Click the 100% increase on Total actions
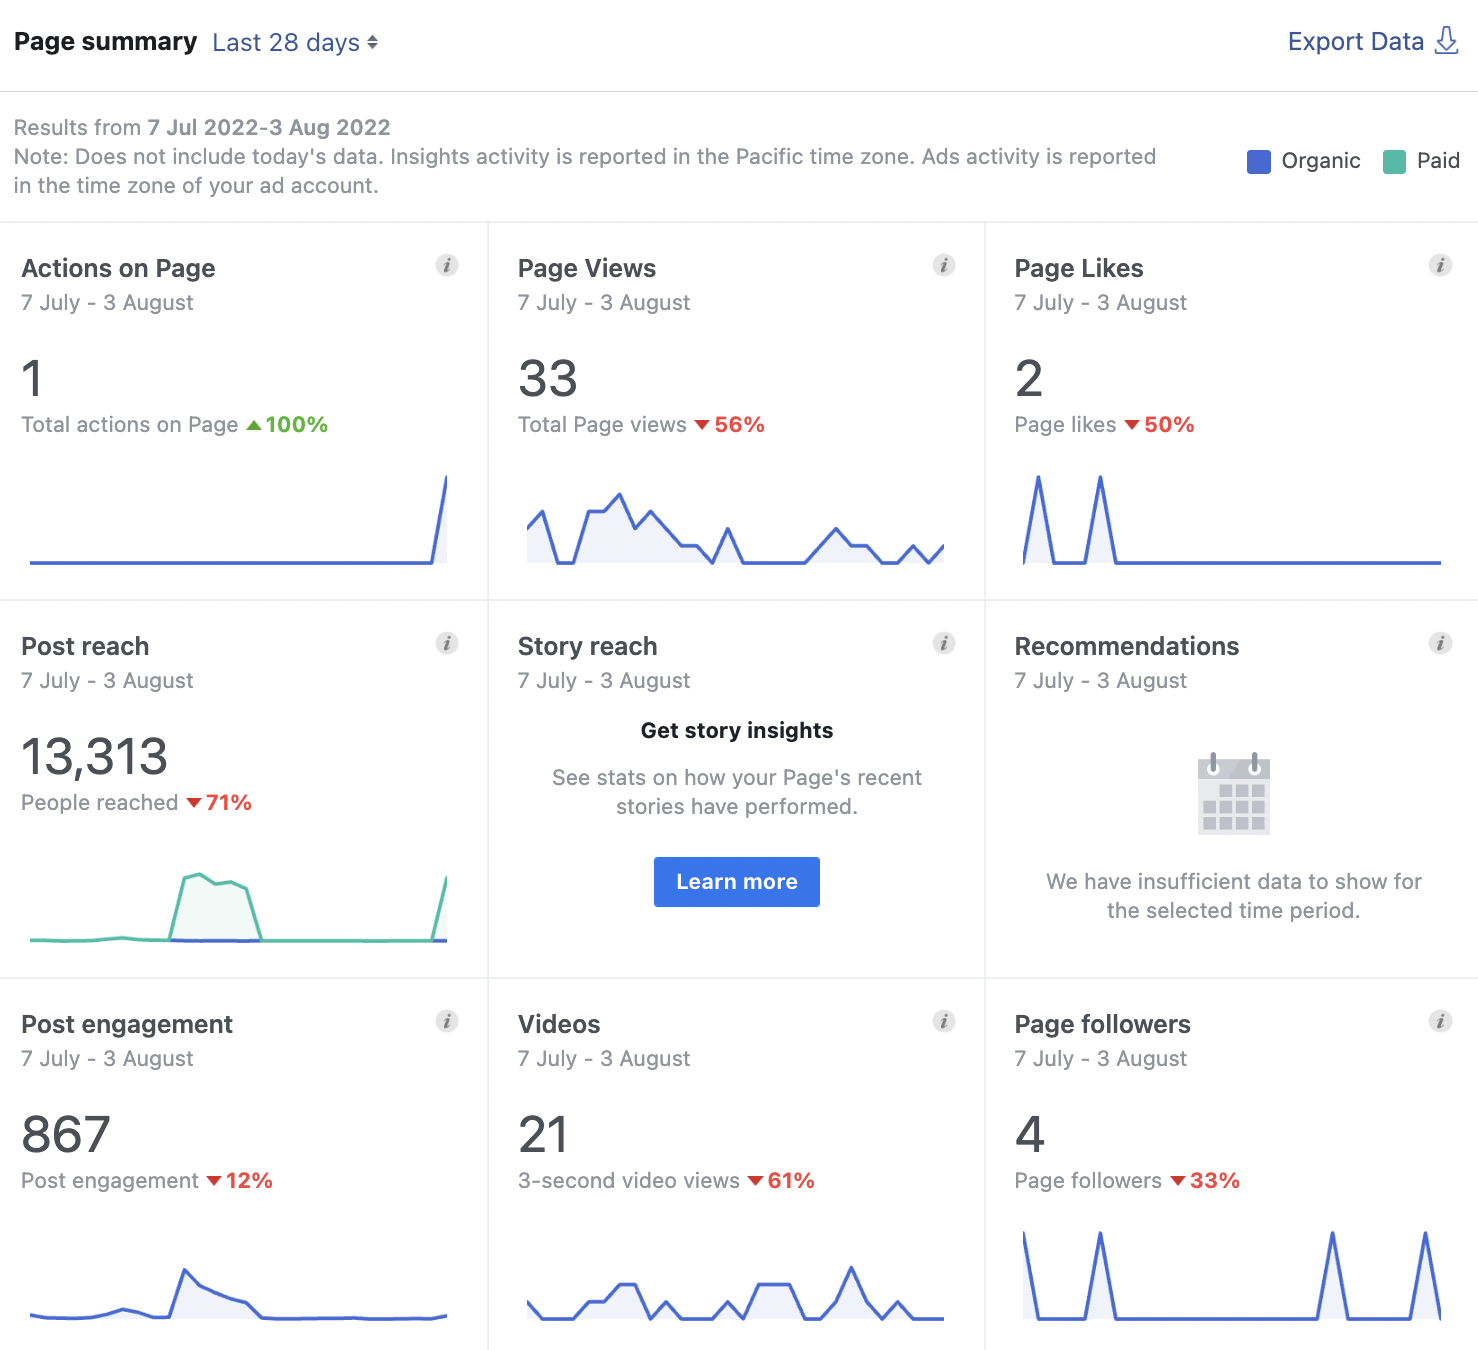1478x1350 pixels. (287, 424)
